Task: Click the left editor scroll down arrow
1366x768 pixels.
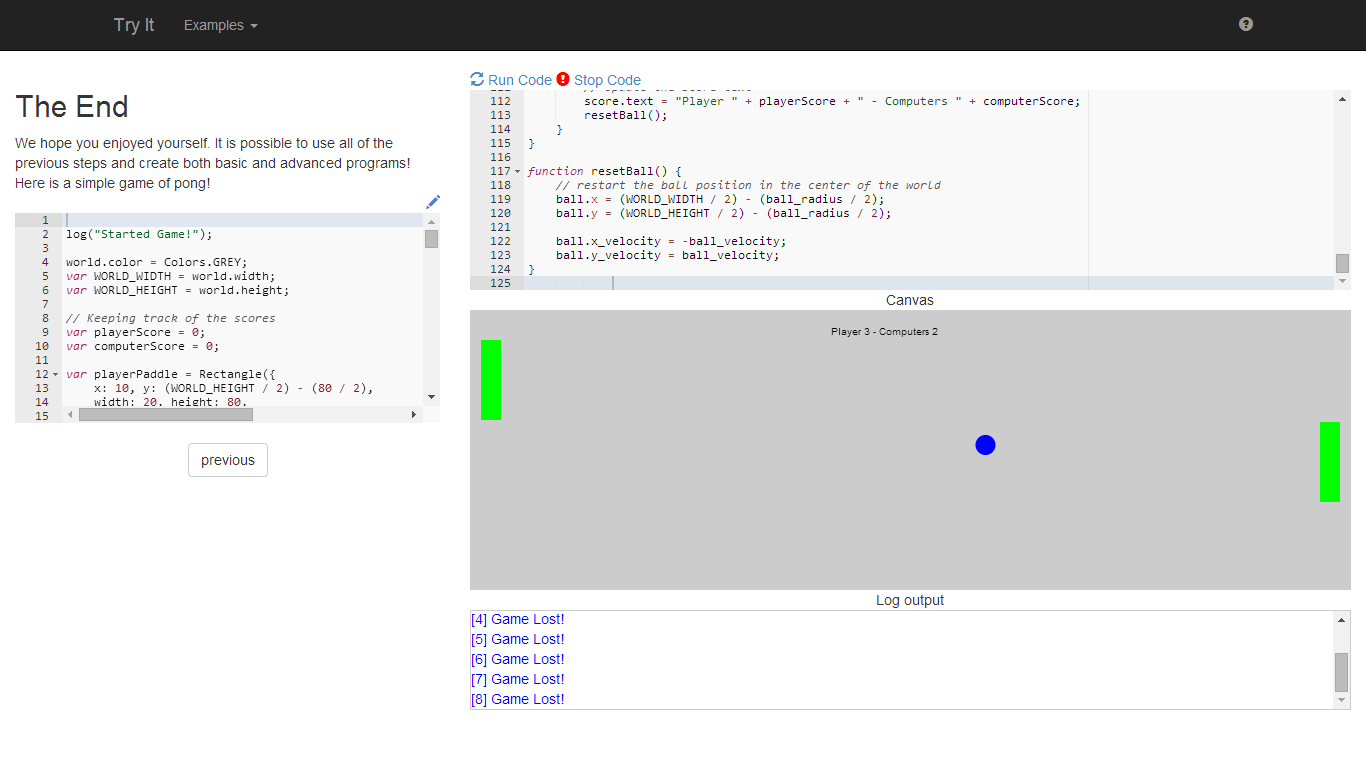Action: point(431,397)
